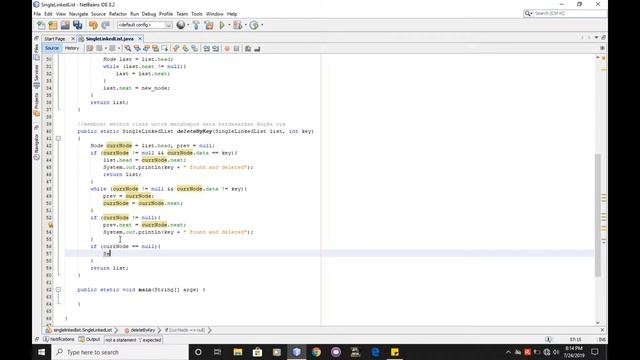Toggle Highlight Search in editor toolbar
The height and width of the screenshot is (360, 640).
(x=156, y=49)
